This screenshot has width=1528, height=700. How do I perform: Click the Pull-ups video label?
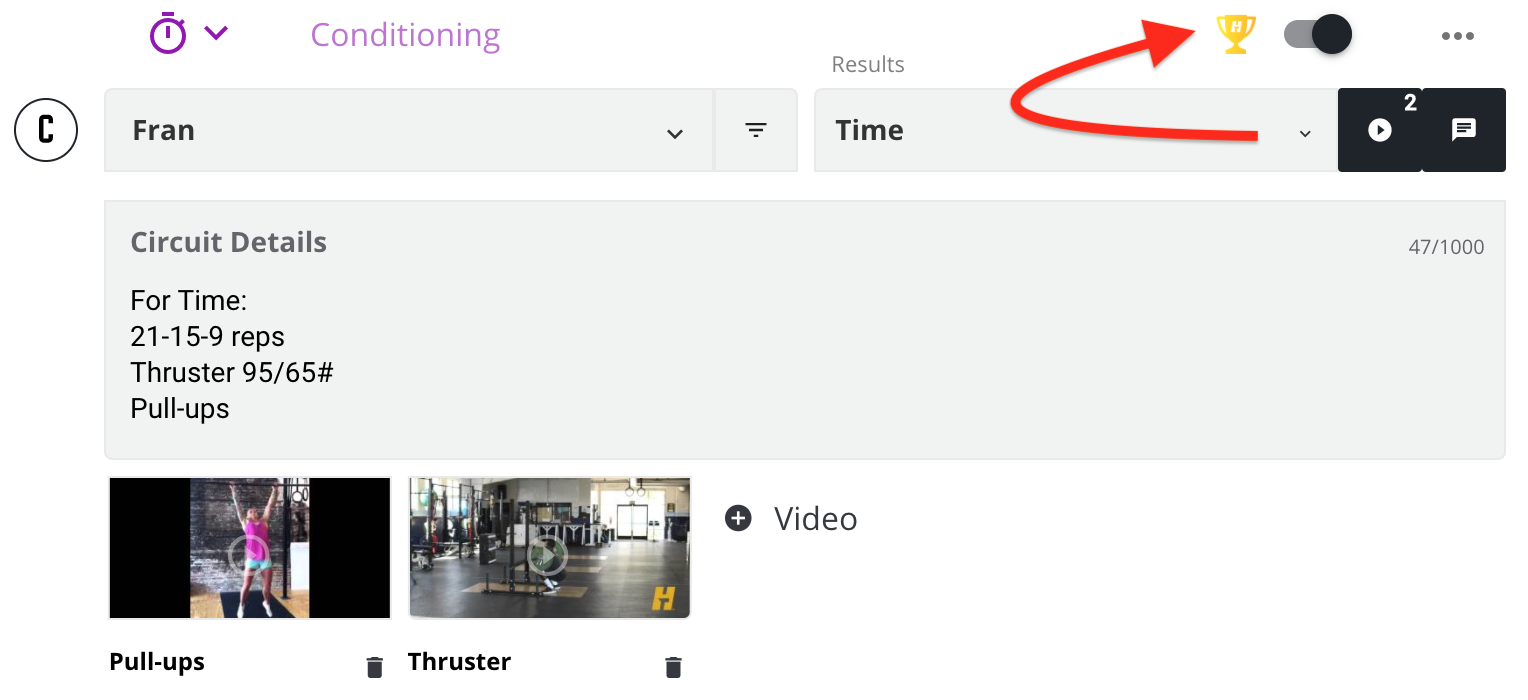157,662
